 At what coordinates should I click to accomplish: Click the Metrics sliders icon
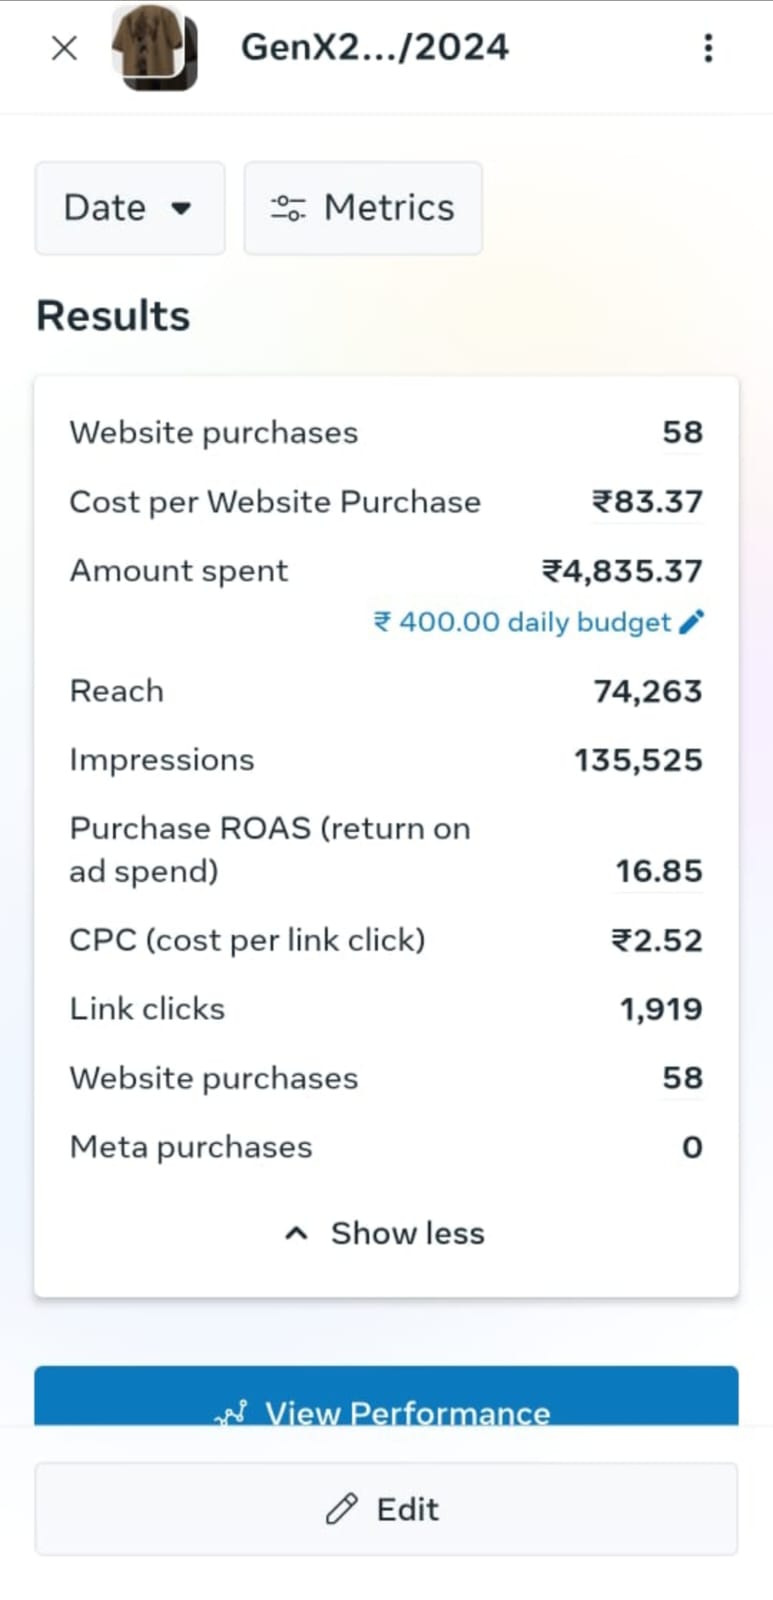pos(288,208)
